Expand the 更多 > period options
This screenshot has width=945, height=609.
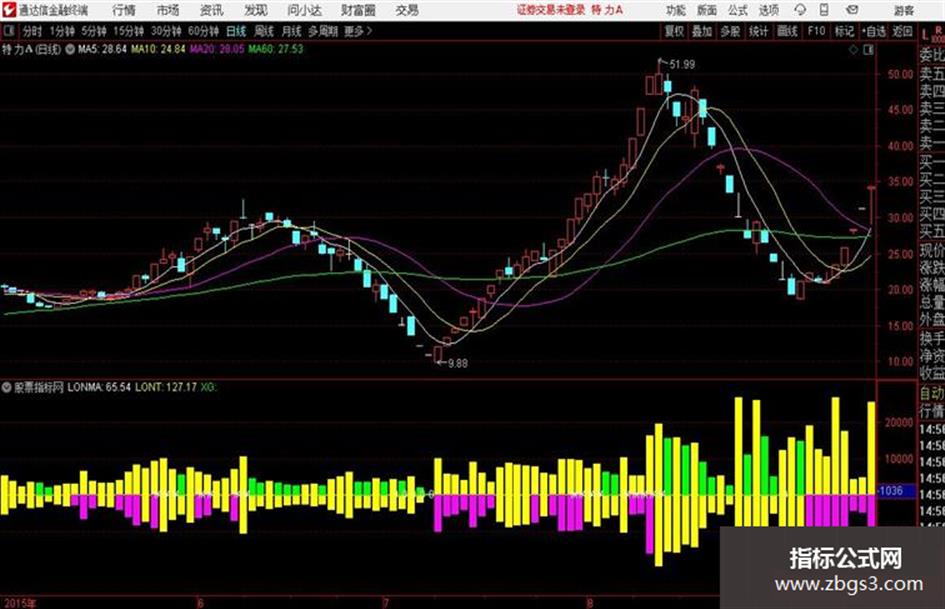click(358, 31)
